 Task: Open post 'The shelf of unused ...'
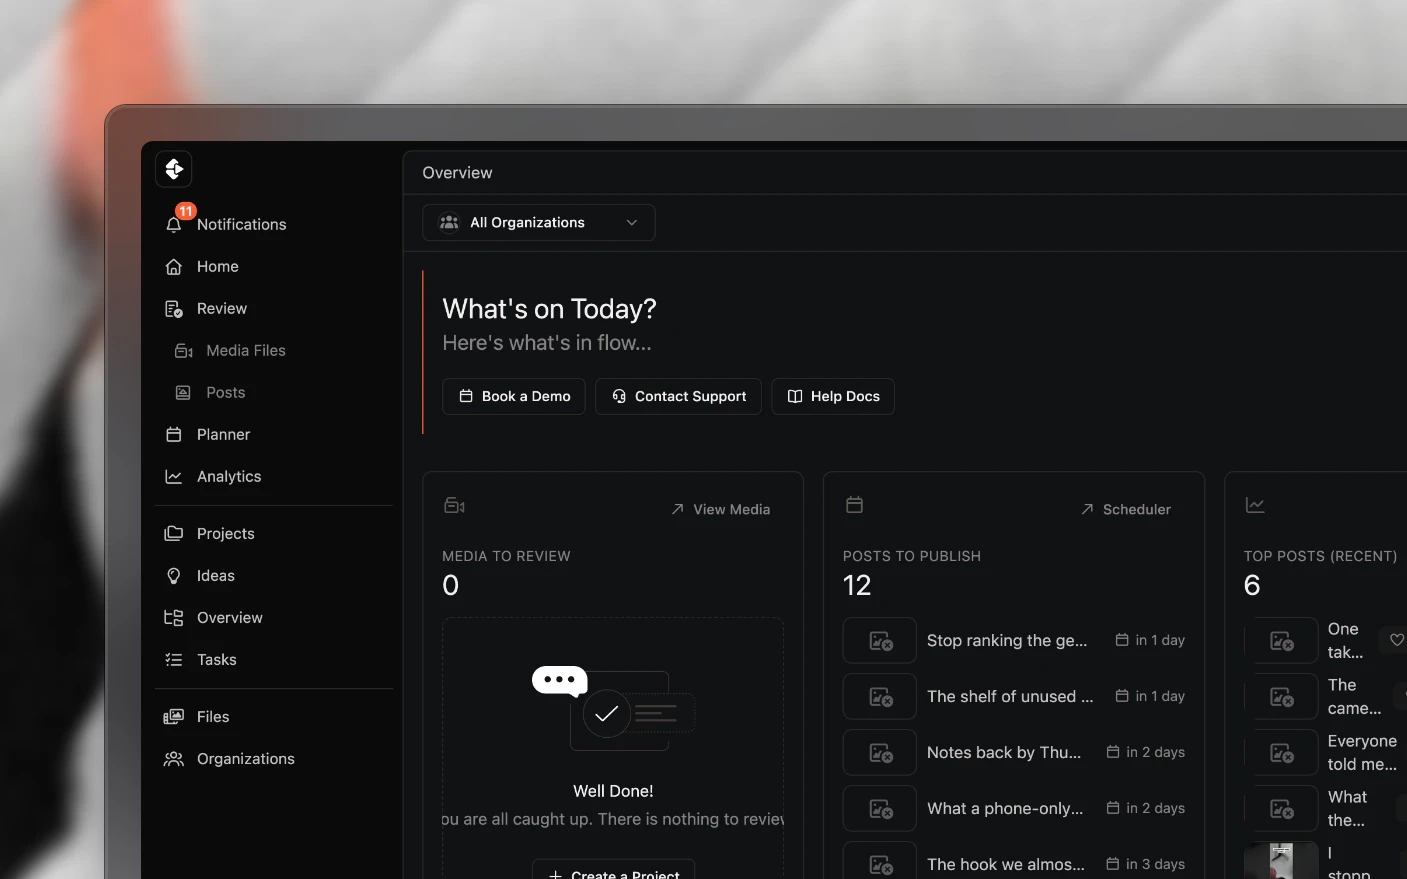[x=1010, y=697]
